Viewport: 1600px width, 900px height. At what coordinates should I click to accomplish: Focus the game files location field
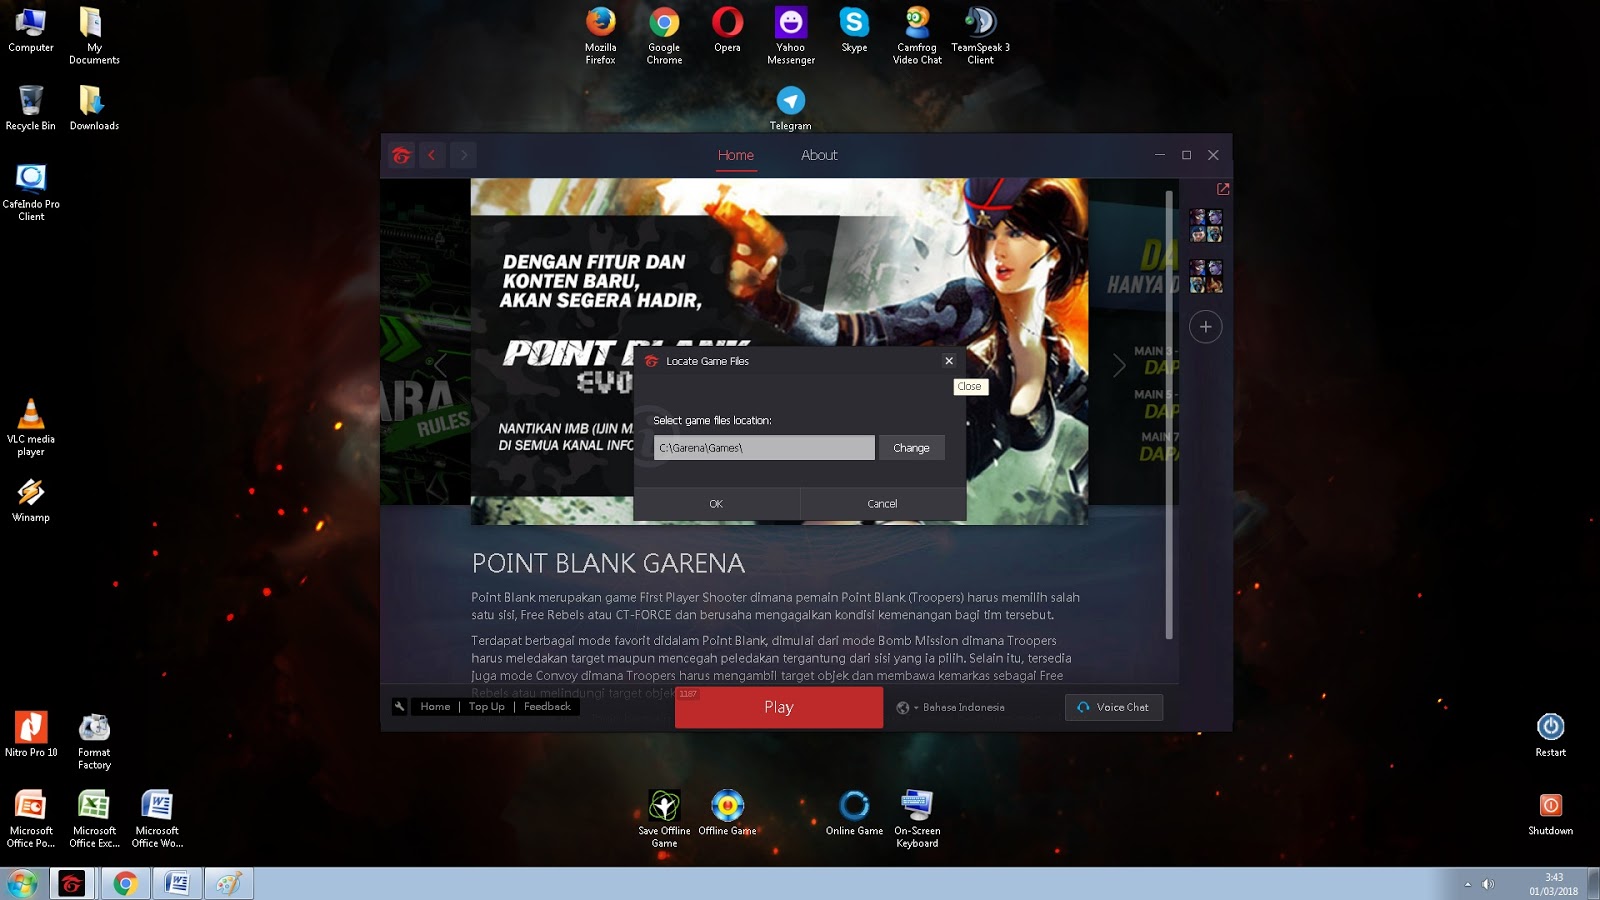(x=764, y=448)
